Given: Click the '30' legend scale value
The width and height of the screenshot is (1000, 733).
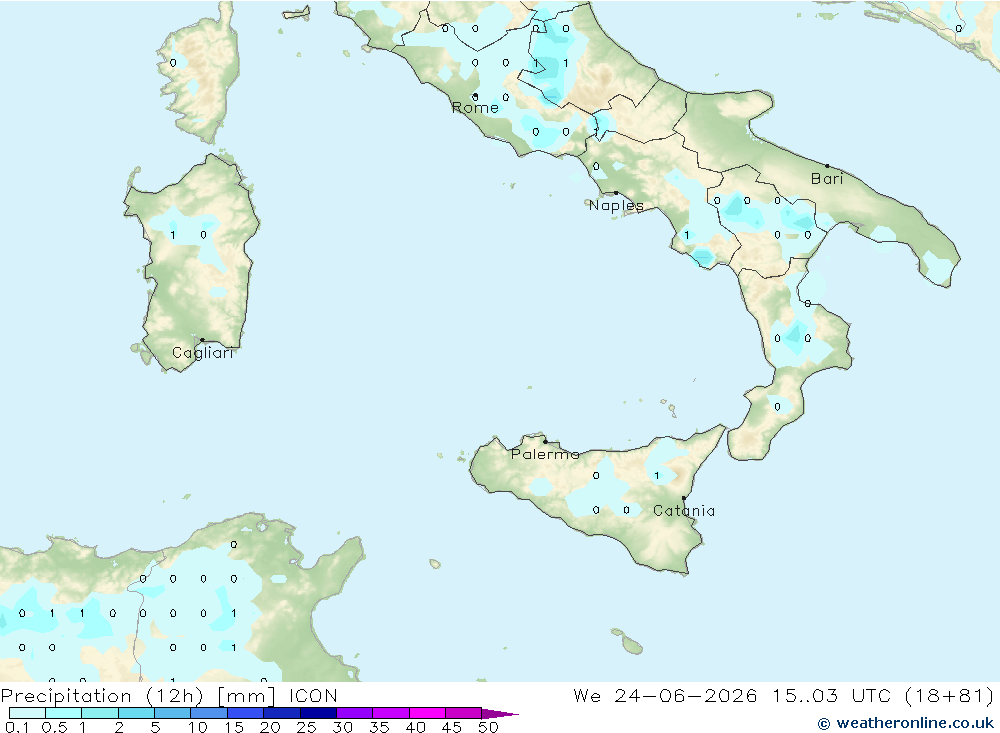Looking at the screenshot, I should (343, 727).
